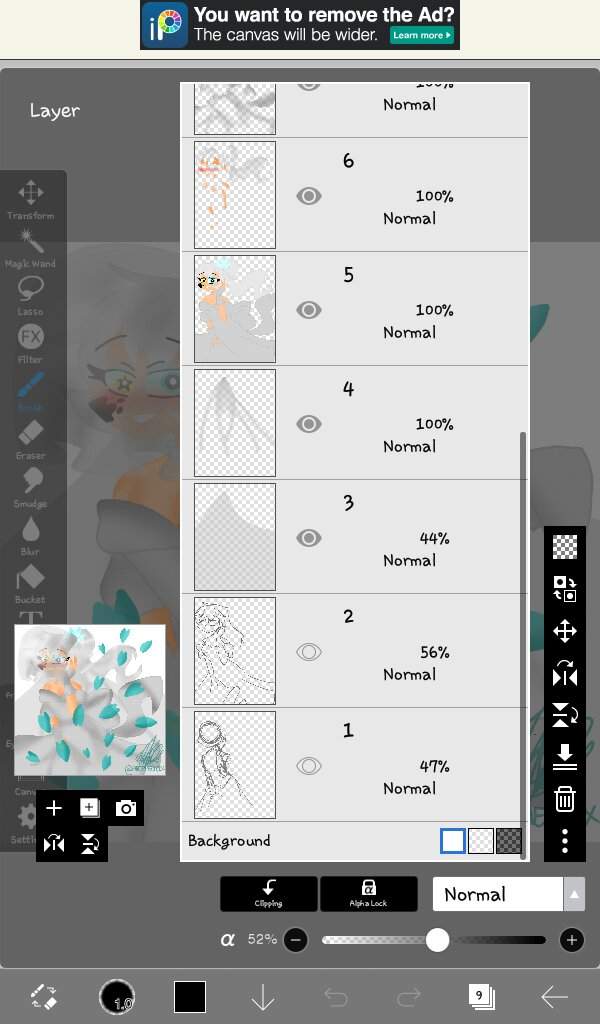Open the Normal blend mode dropdown
Screen dimensions: 600x1024
[x=497, y=894]
